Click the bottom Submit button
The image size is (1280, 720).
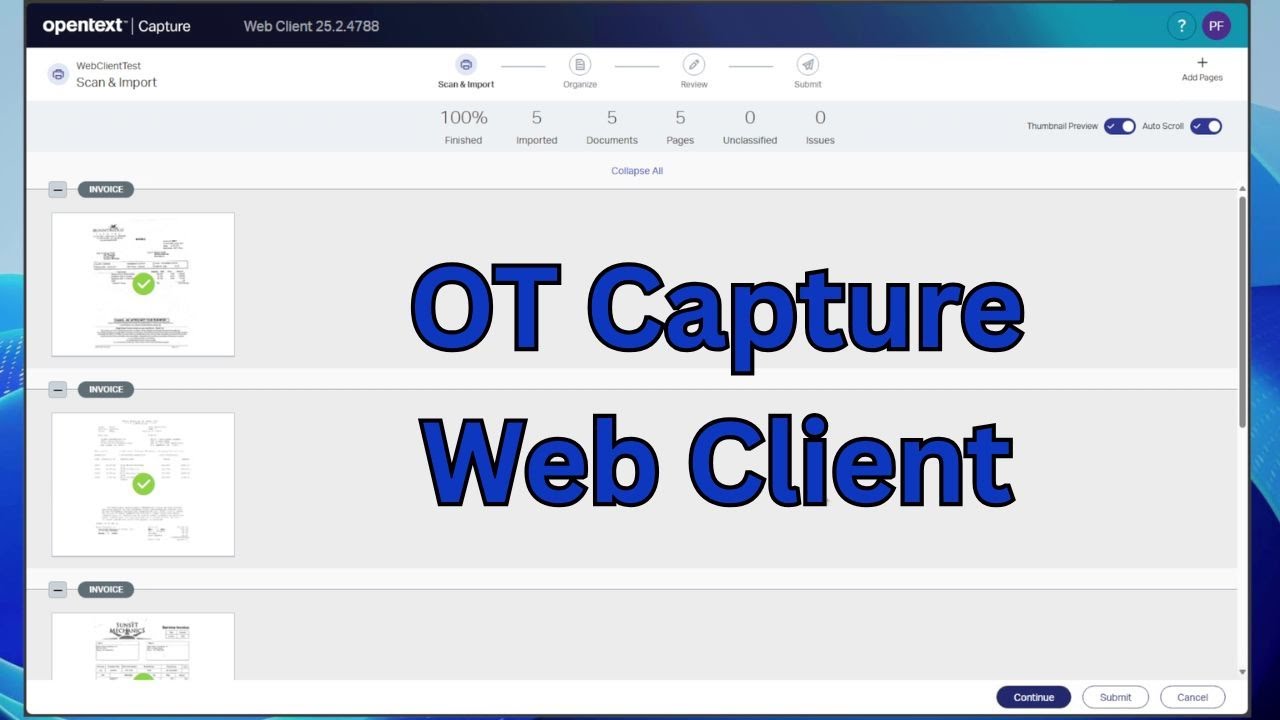1116,697
